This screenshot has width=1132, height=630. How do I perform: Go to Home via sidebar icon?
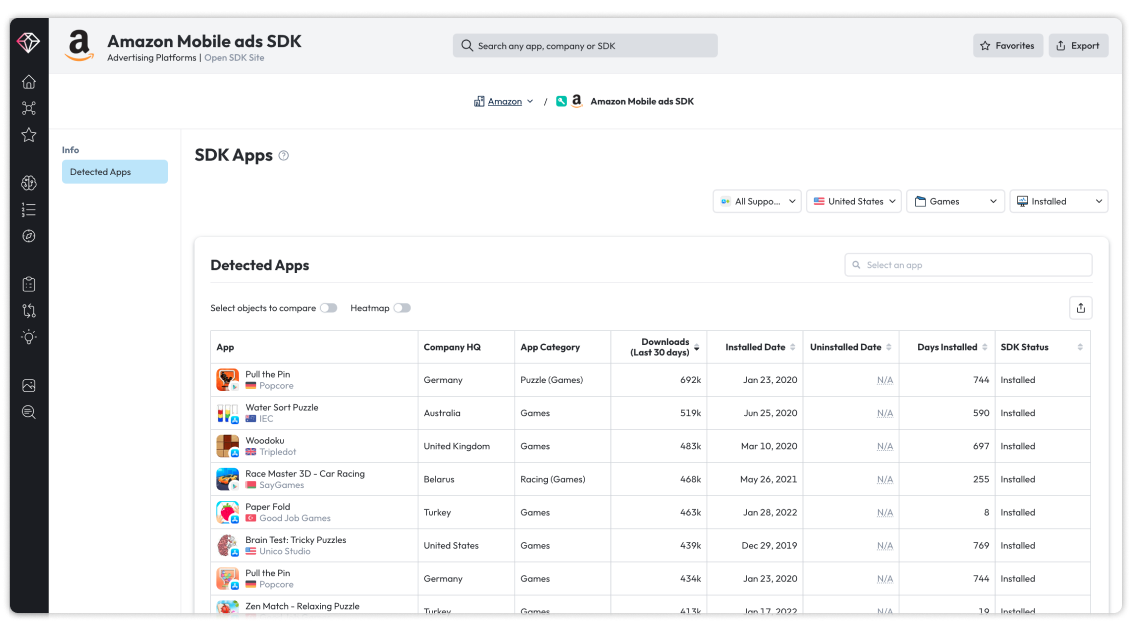pos(29,82)
